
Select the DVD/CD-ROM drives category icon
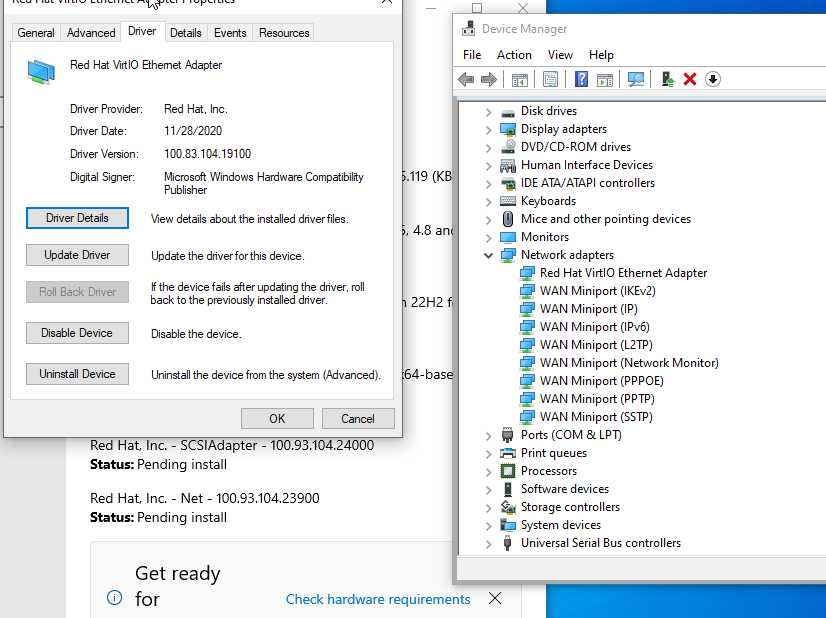point(508,147)
